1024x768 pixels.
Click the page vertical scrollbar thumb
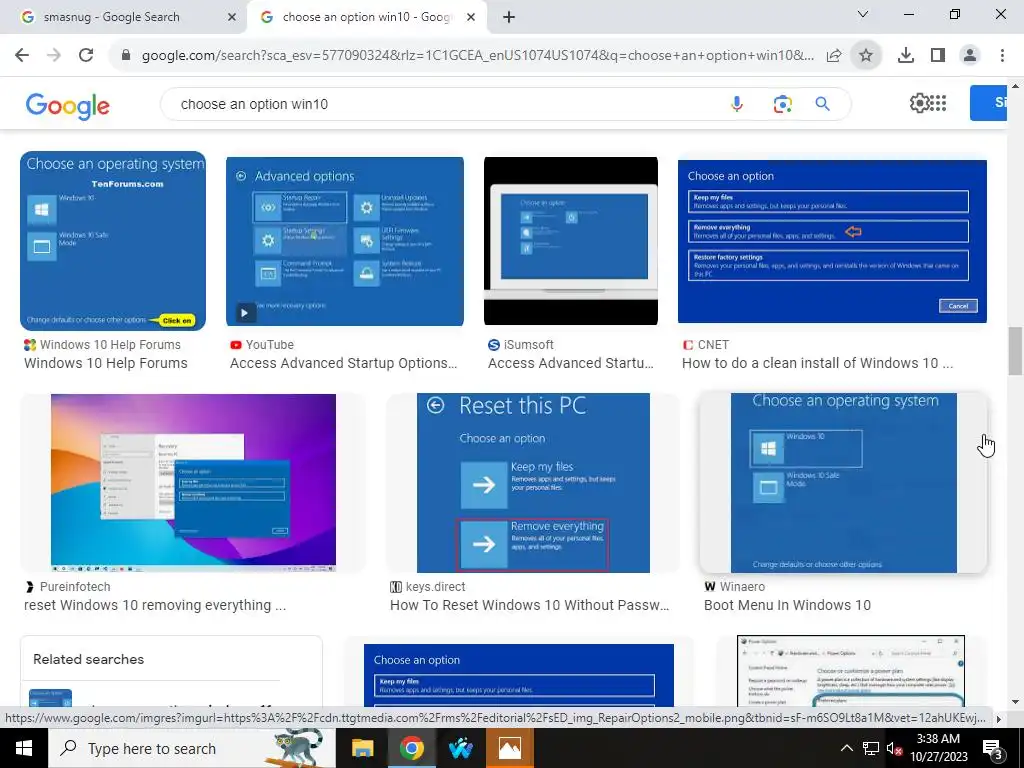(x=1016, y=352)
